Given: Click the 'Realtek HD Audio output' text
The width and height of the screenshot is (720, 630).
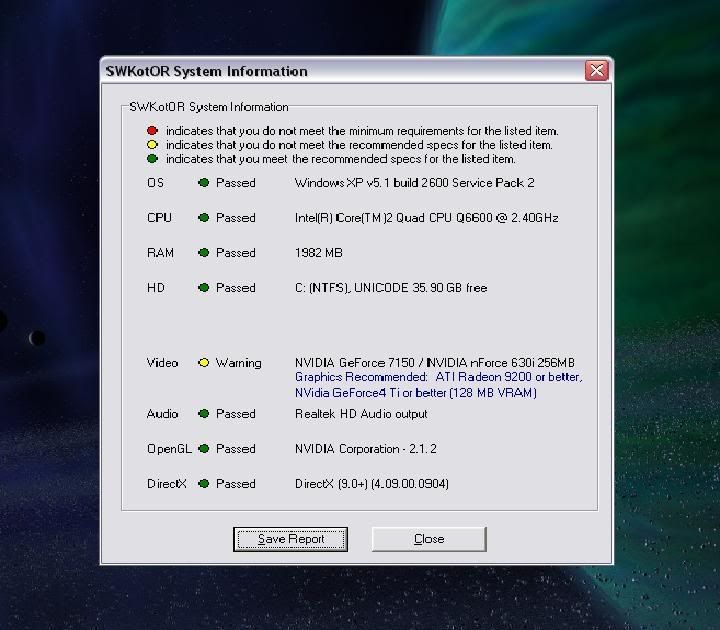Looking at the screenshot, I should 361,414.
